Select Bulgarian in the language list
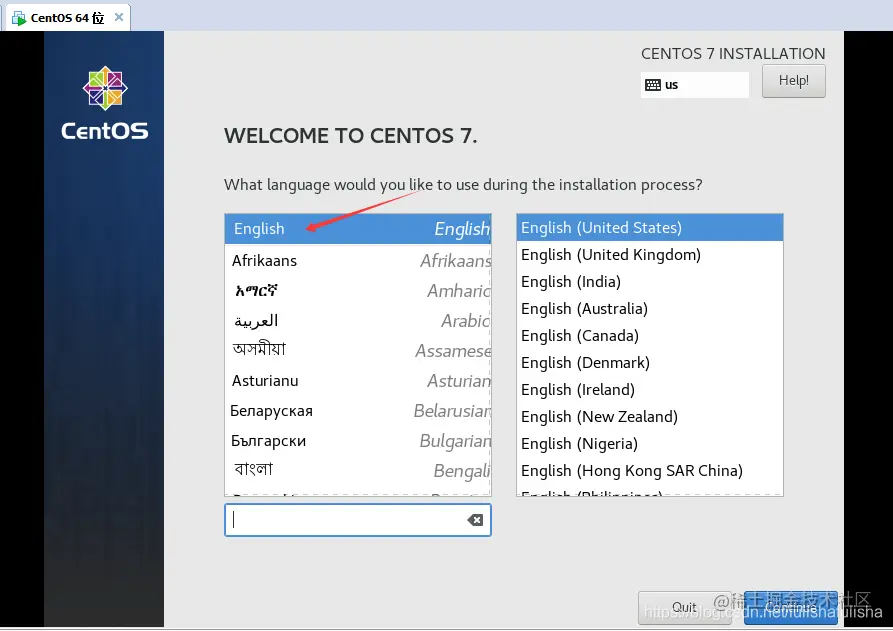 pos(358,441)
